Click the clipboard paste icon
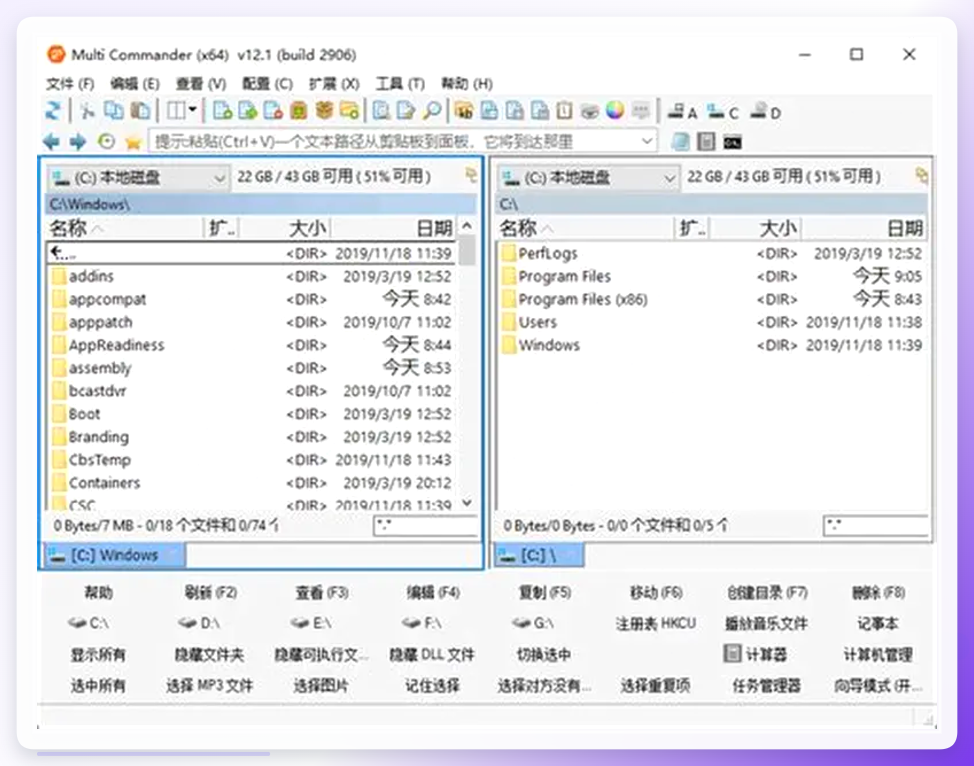974x766 pixels. [141, 111]
